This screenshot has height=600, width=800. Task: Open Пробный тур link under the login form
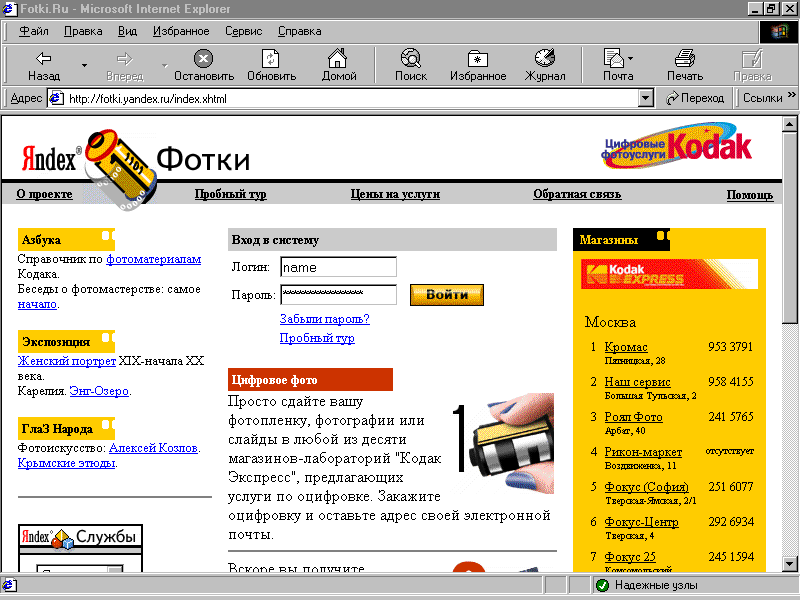317,338
